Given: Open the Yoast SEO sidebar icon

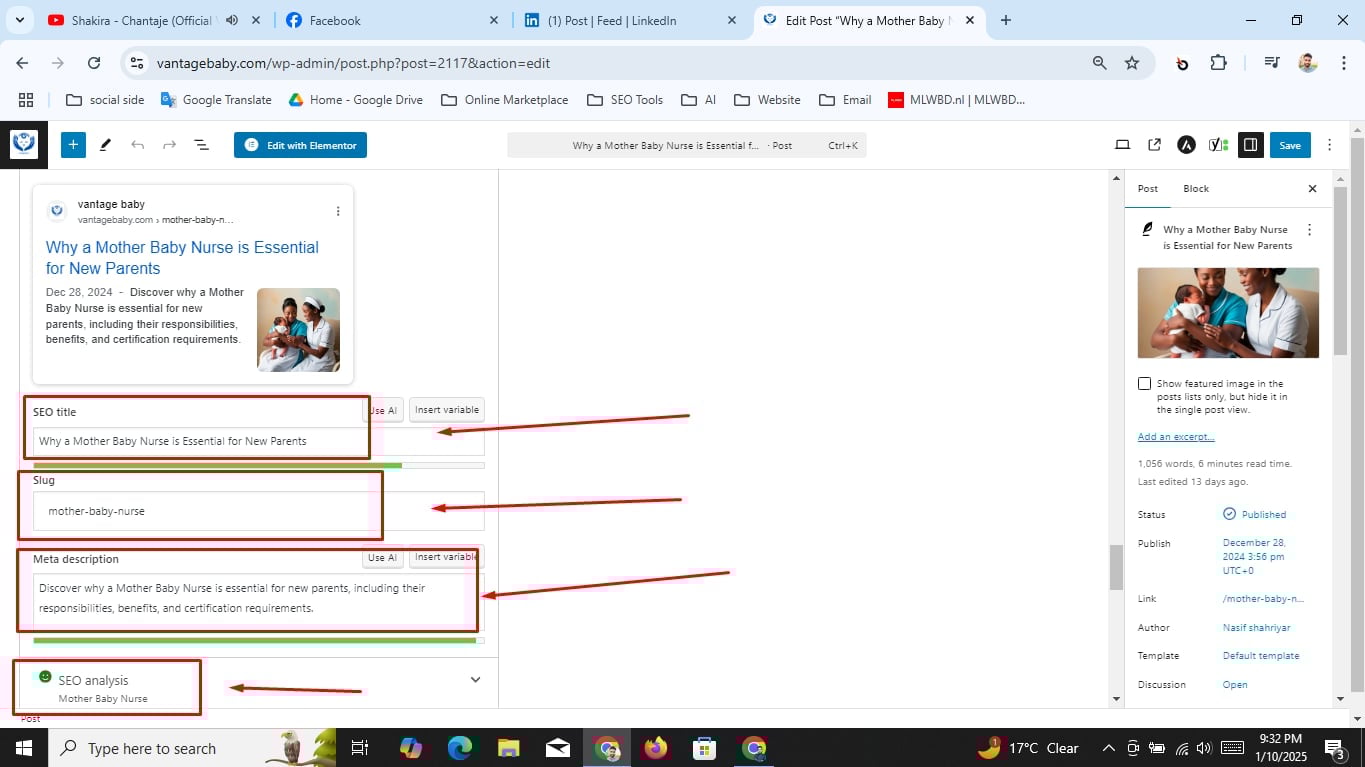Looking at the screenshot, I should (1218, 145).
